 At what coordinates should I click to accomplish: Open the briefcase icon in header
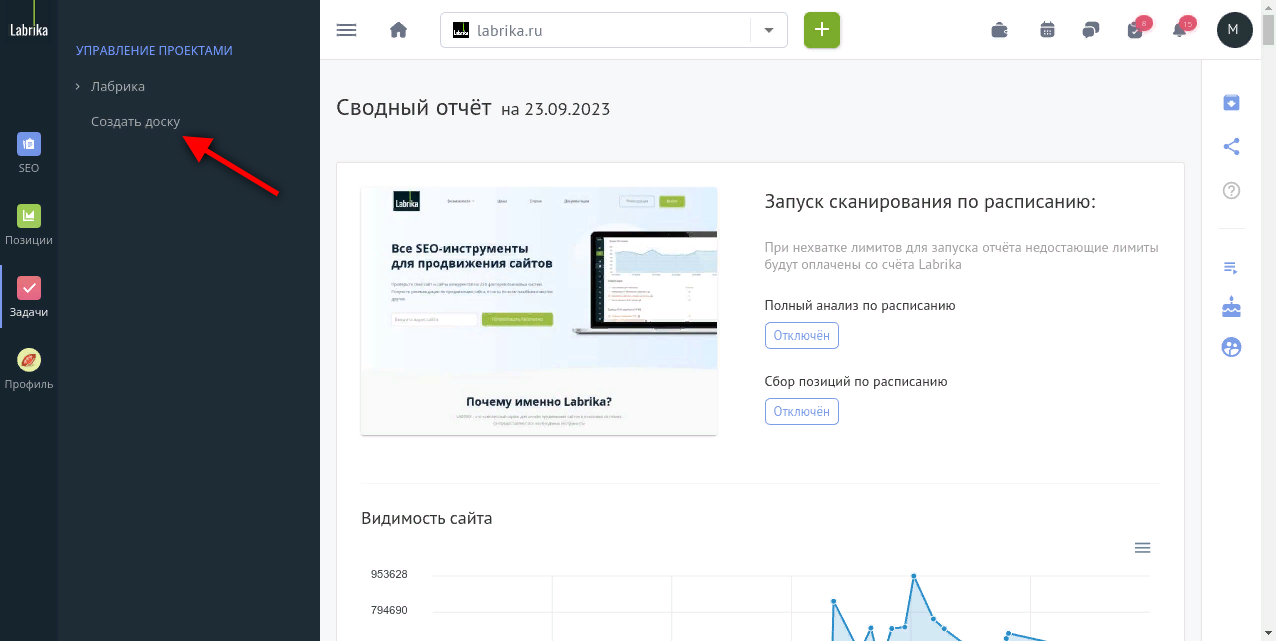(x=999, y=30)
